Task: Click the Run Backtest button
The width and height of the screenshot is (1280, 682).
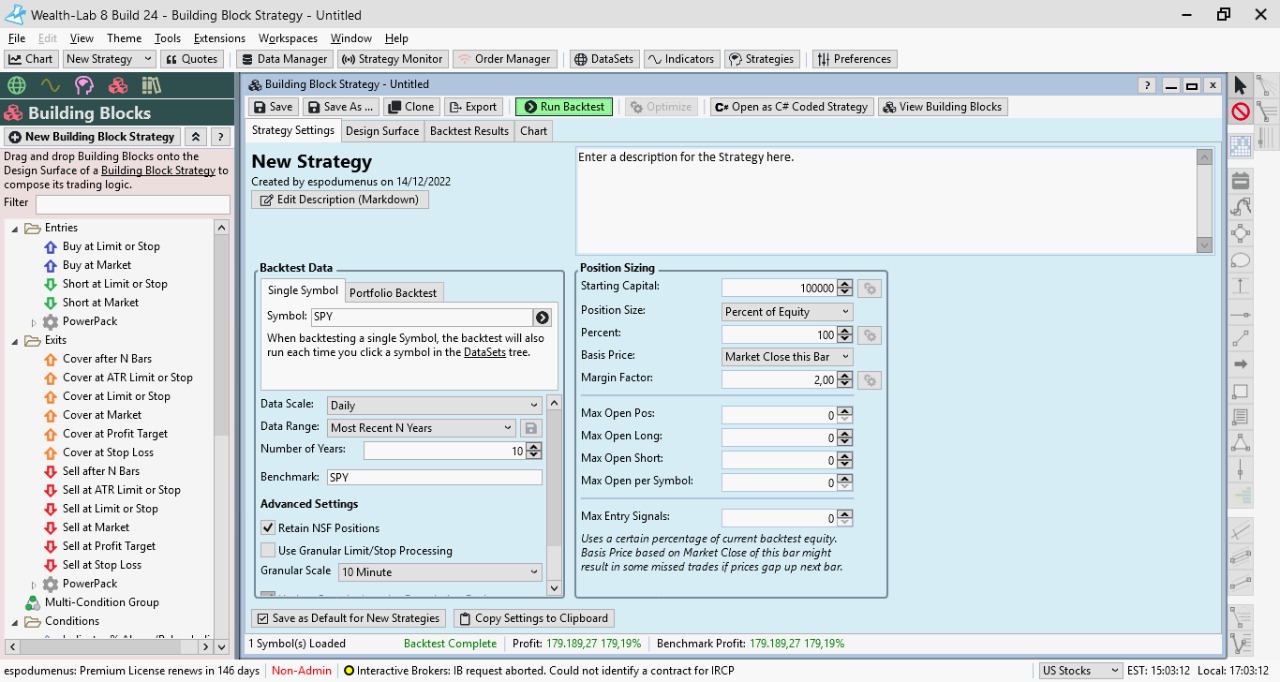Action: tap(564, 107)
